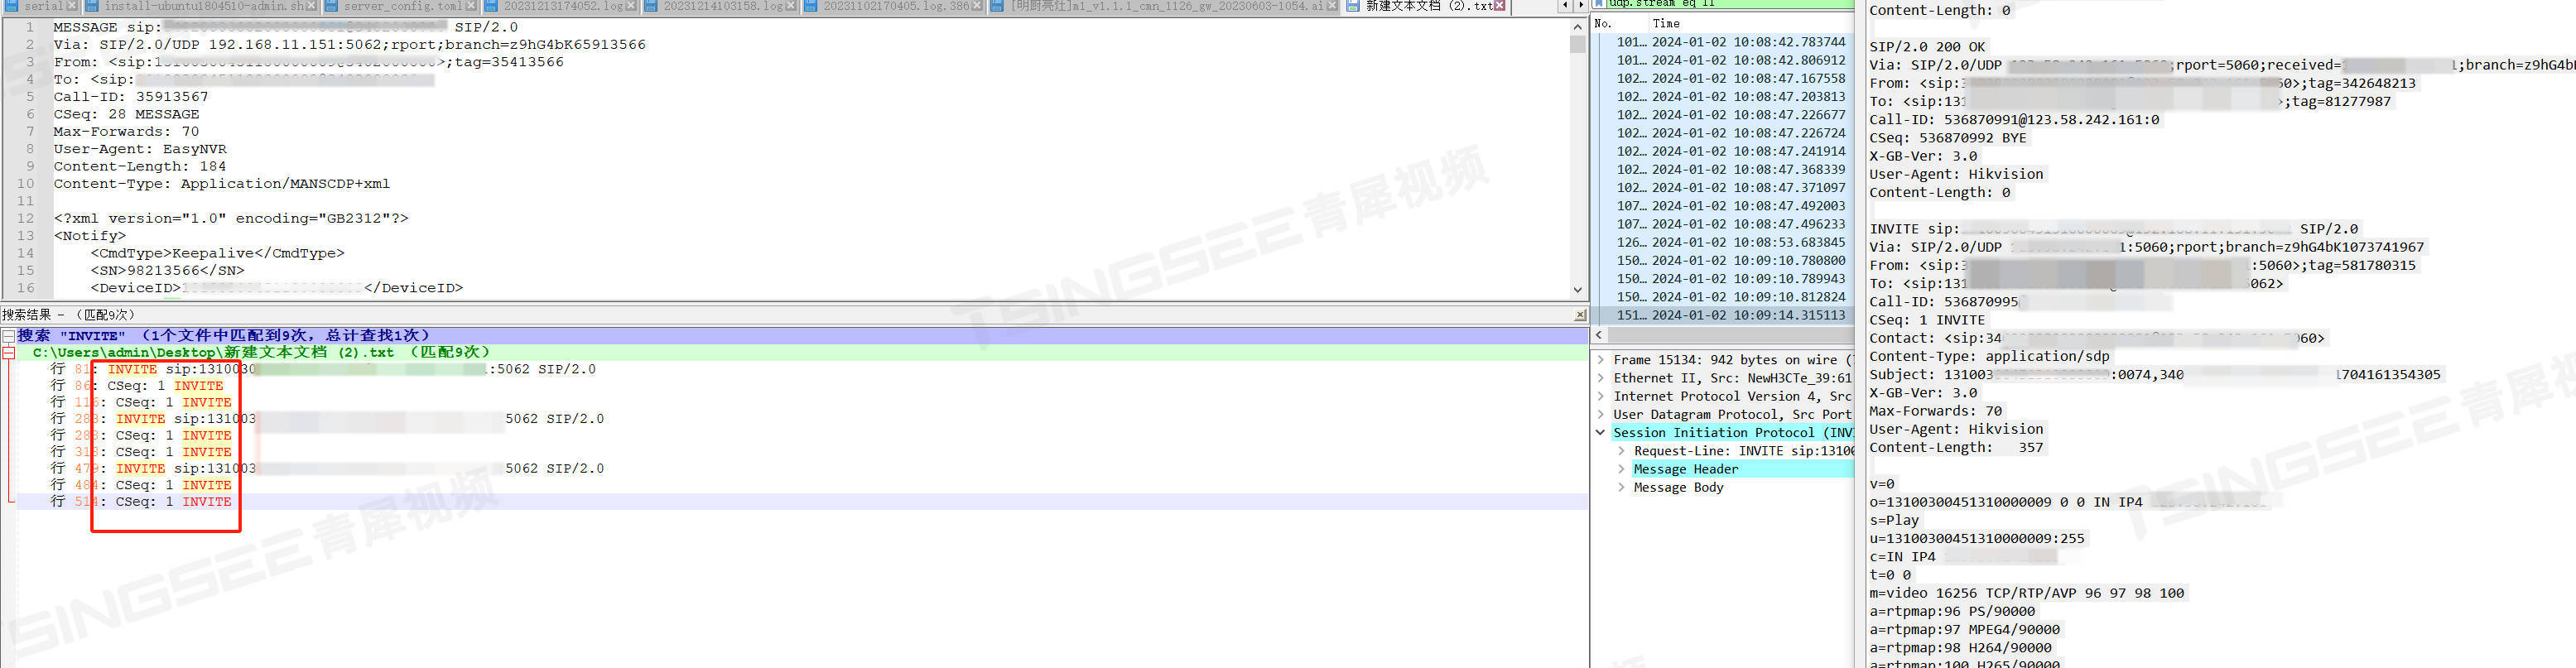Image resolution: width=2576 pixels, height=668 pixels.
Task: Collapse Session Initiation Protocol node
Action: click(1601, 433)
